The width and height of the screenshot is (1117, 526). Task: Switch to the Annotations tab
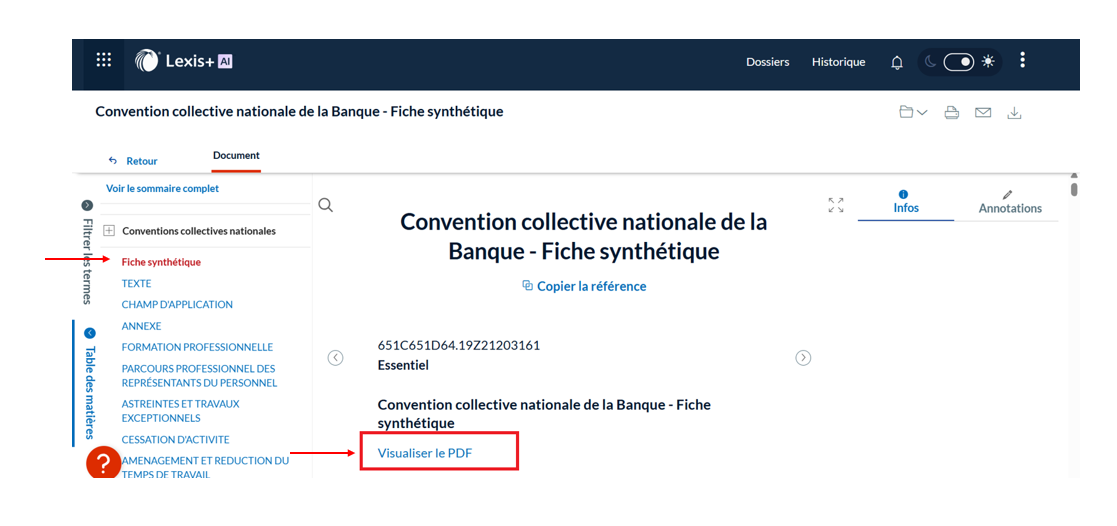[1009, 202]
